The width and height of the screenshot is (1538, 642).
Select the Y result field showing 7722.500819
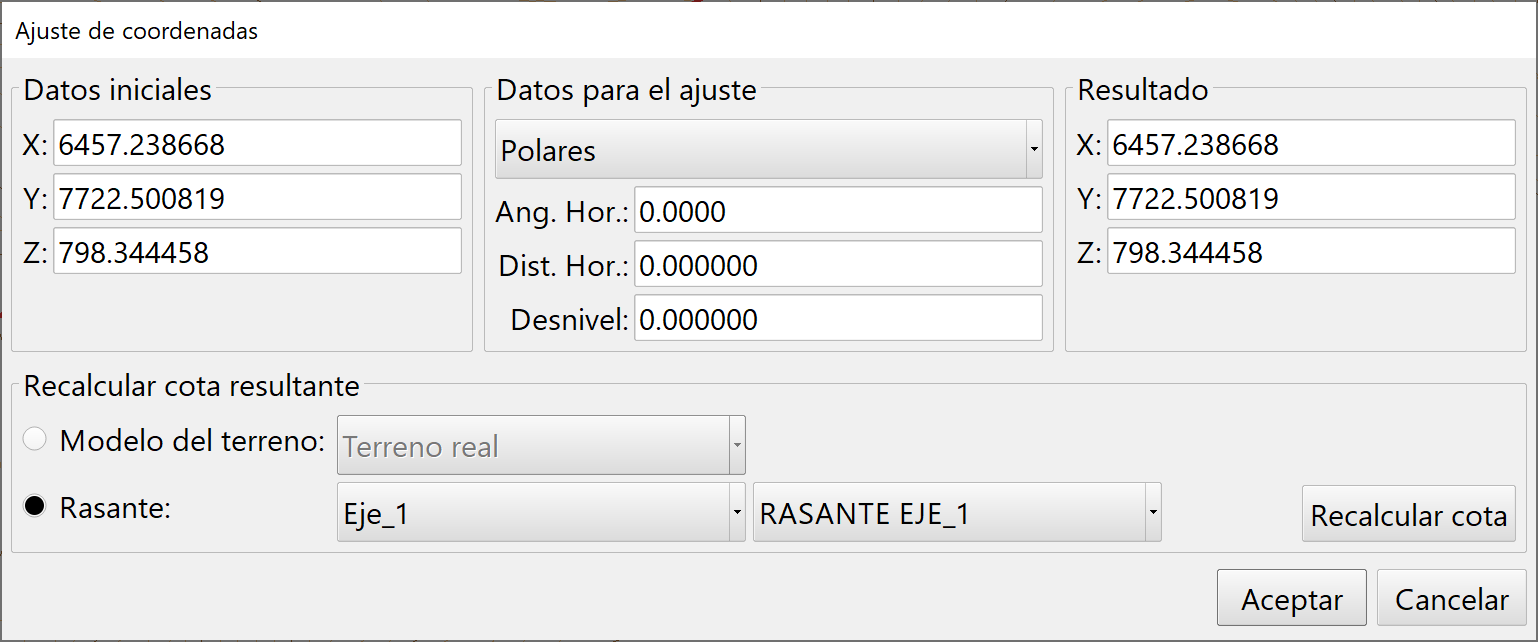tap(1310, 198)
